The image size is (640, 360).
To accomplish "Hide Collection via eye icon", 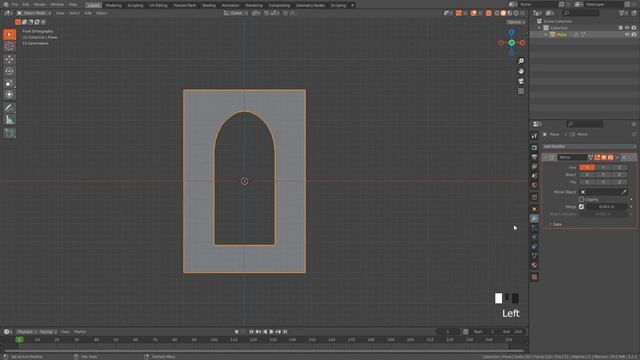I will point(627,28).
